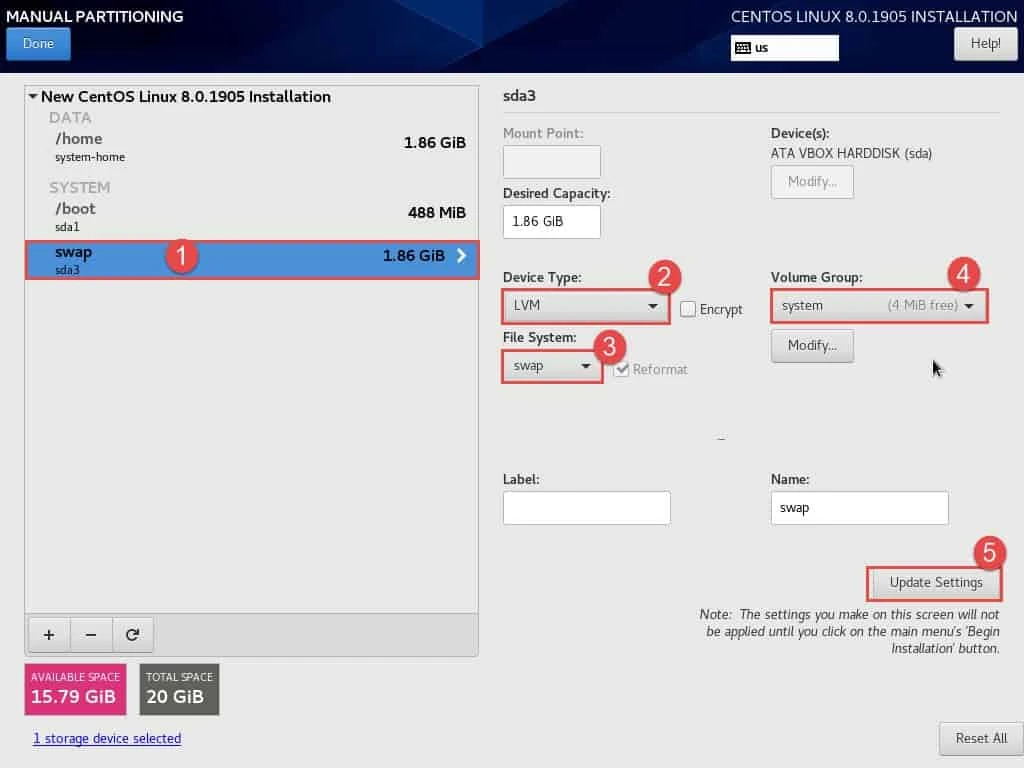Enable the Encrypt checkbox

pyautogui.click(x=688, y=309)
